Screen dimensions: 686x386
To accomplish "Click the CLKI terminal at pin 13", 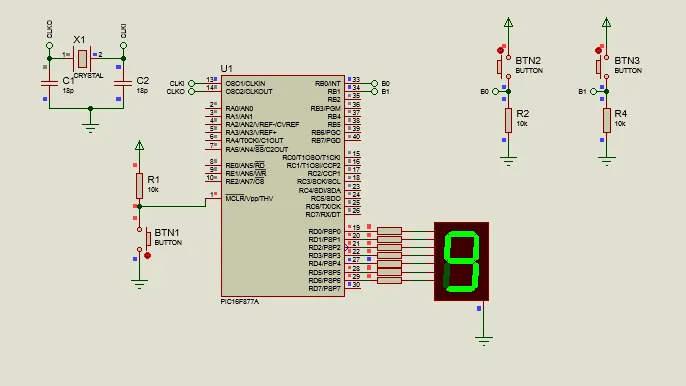I will 191,83.
